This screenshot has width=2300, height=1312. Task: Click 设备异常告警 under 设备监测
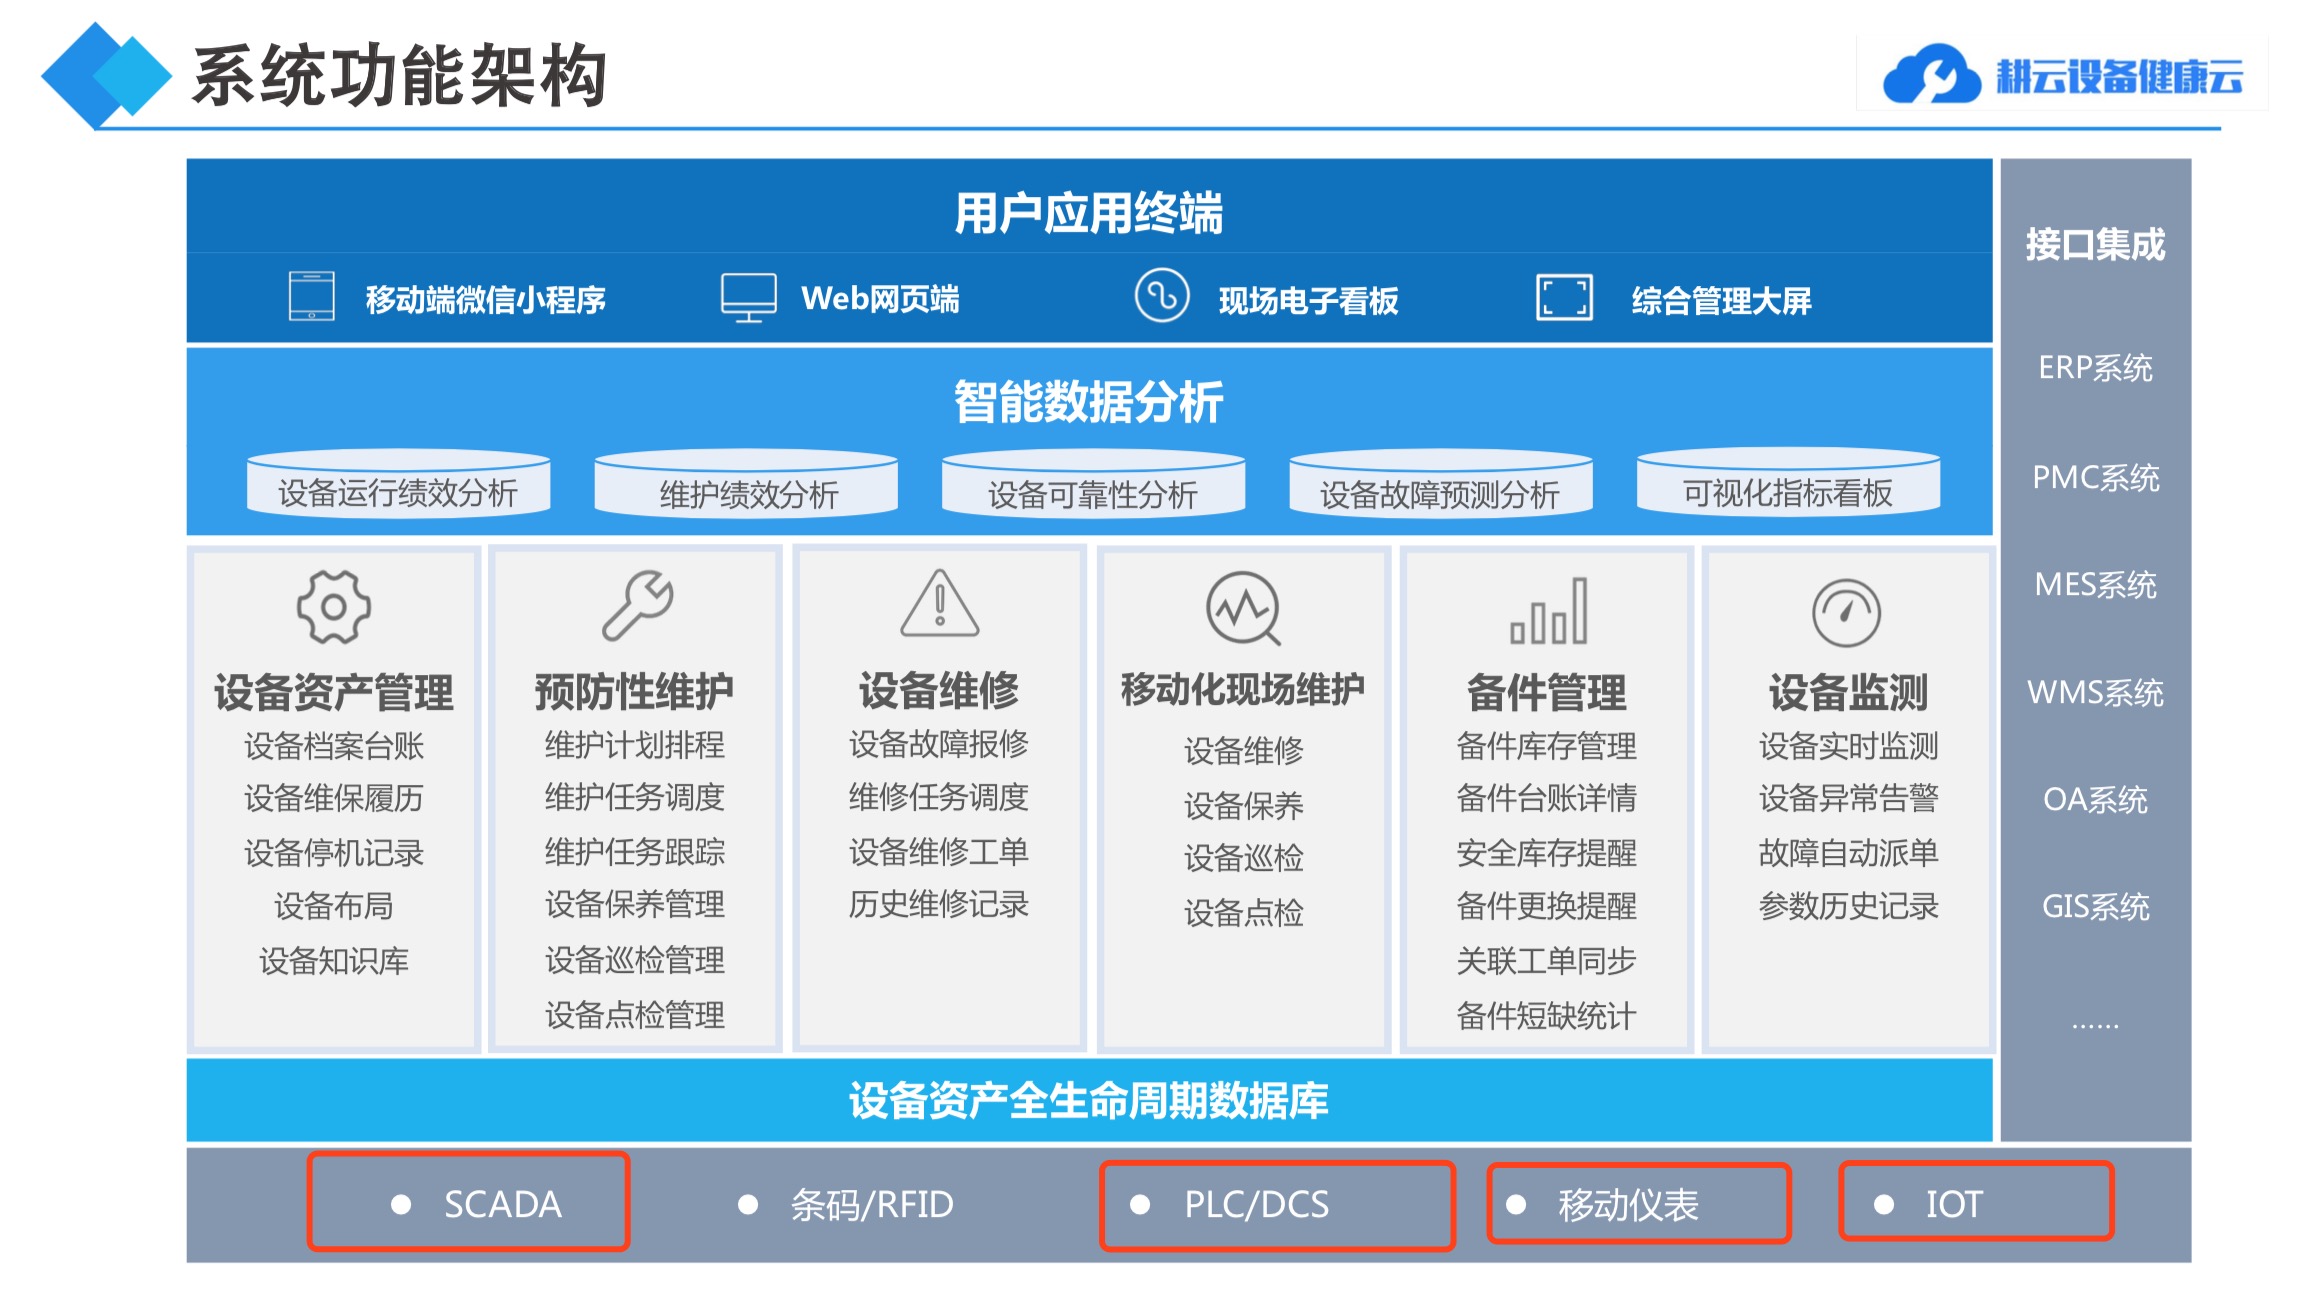click(x=1848, y=798)
